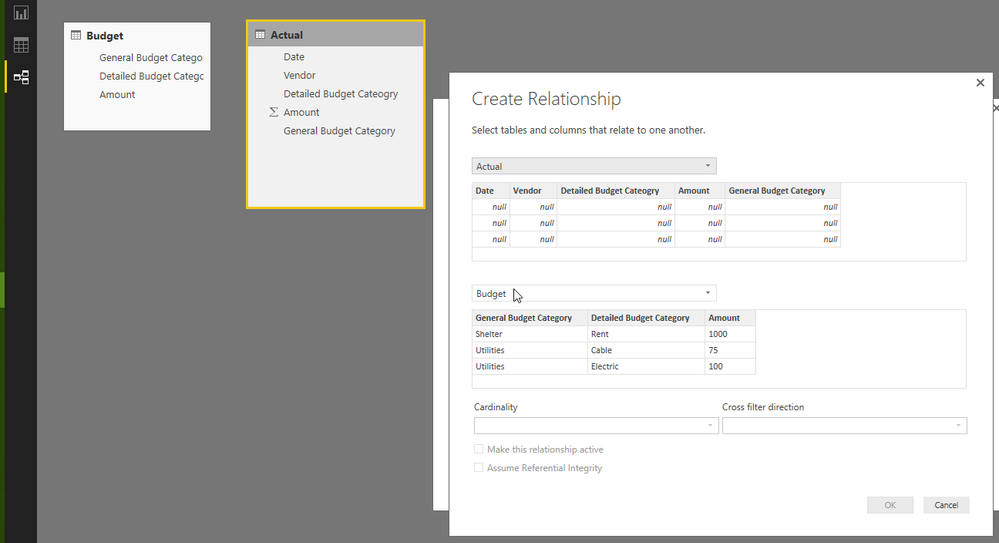This screenshot has height=543, width=999.
Task: Select the Vendor column header in preview
Action: [533, 191]
